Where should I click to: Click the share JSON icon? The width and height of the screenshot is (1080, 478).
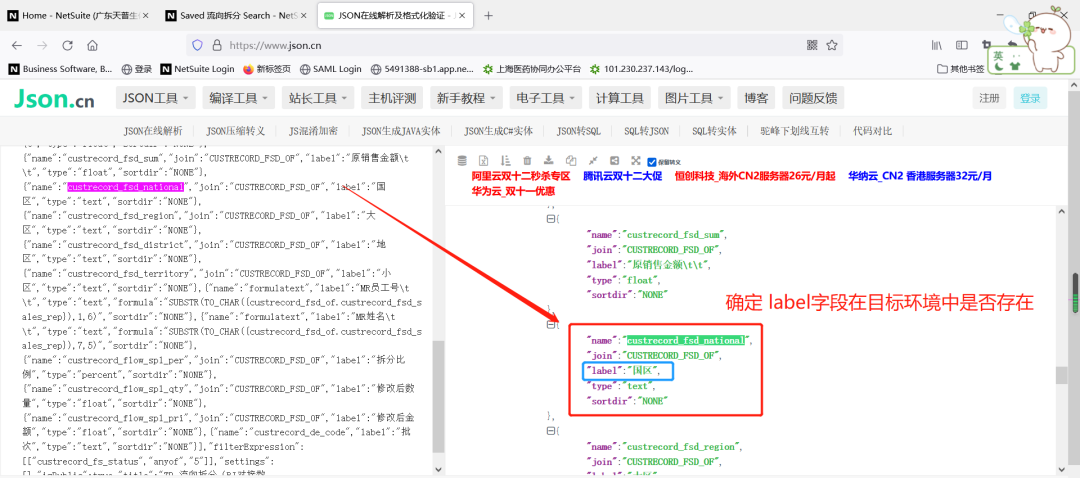point(614,160)
